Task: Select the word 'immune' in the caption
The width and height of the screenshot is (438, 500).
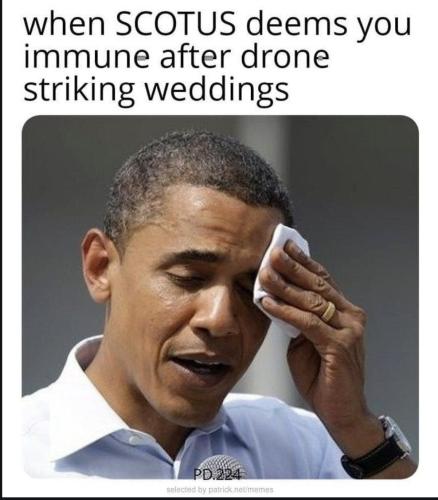Action: coord(86,57)
